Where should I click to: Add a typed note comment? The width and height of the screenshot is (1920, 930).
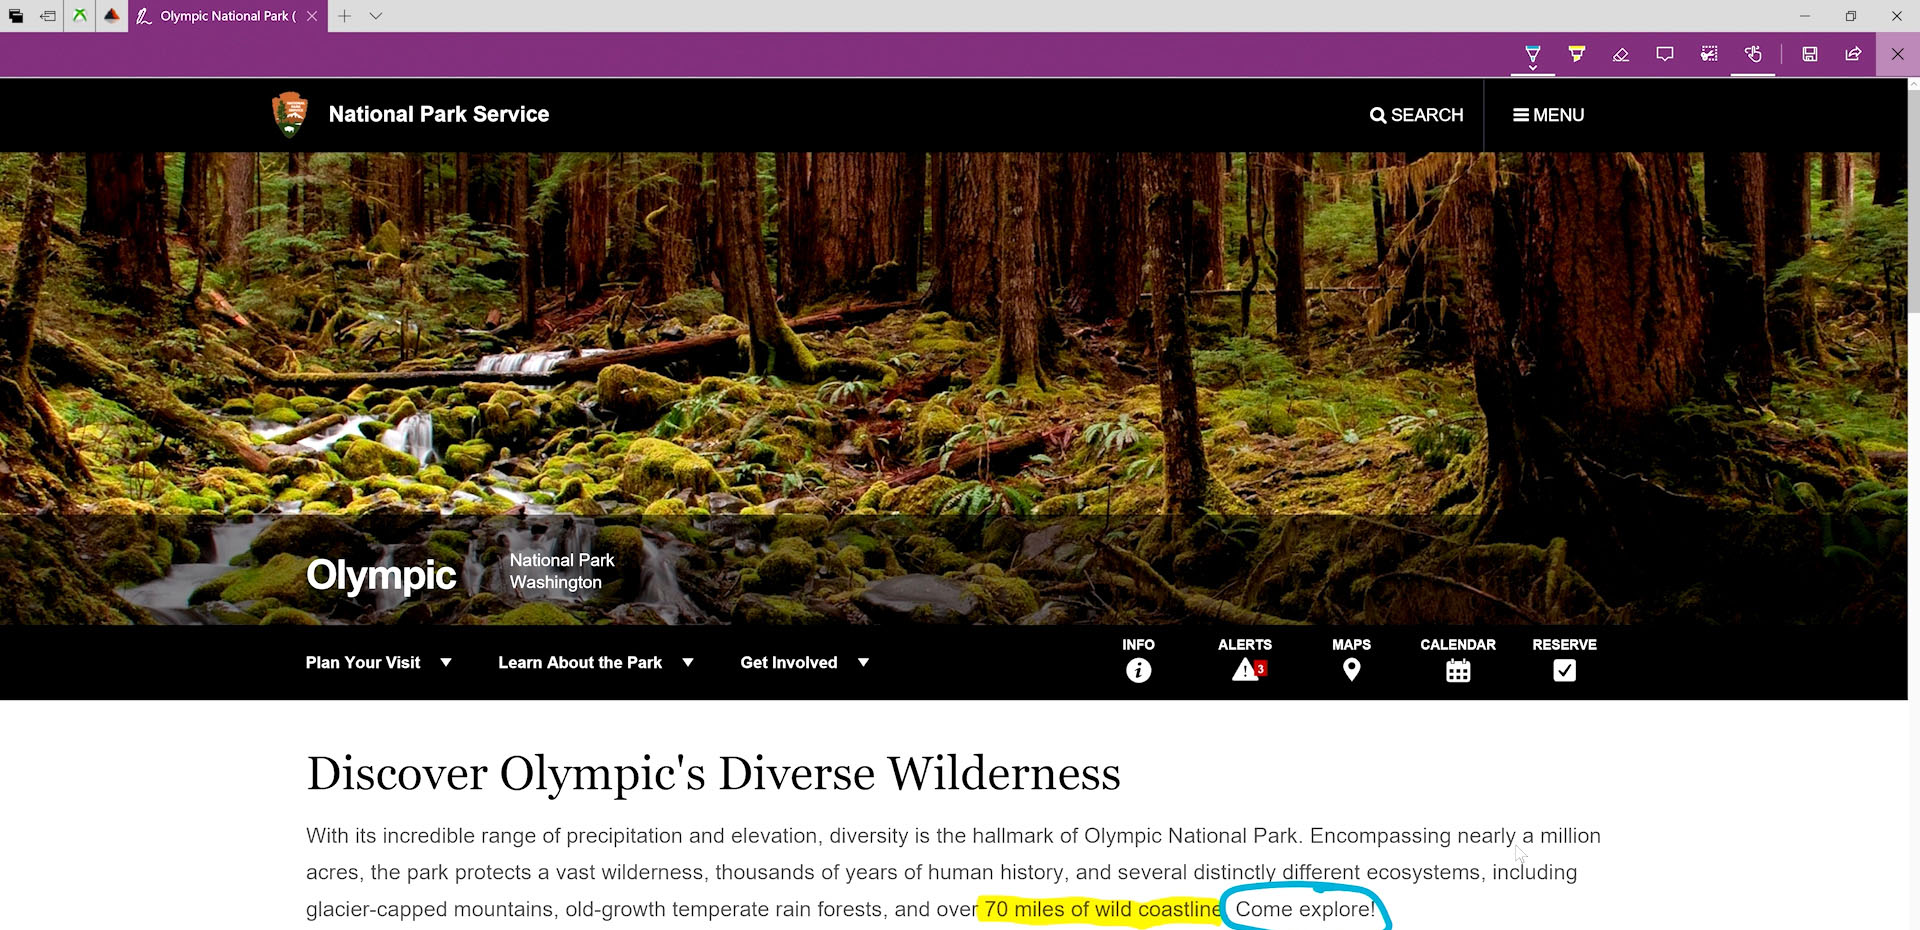1665,54
